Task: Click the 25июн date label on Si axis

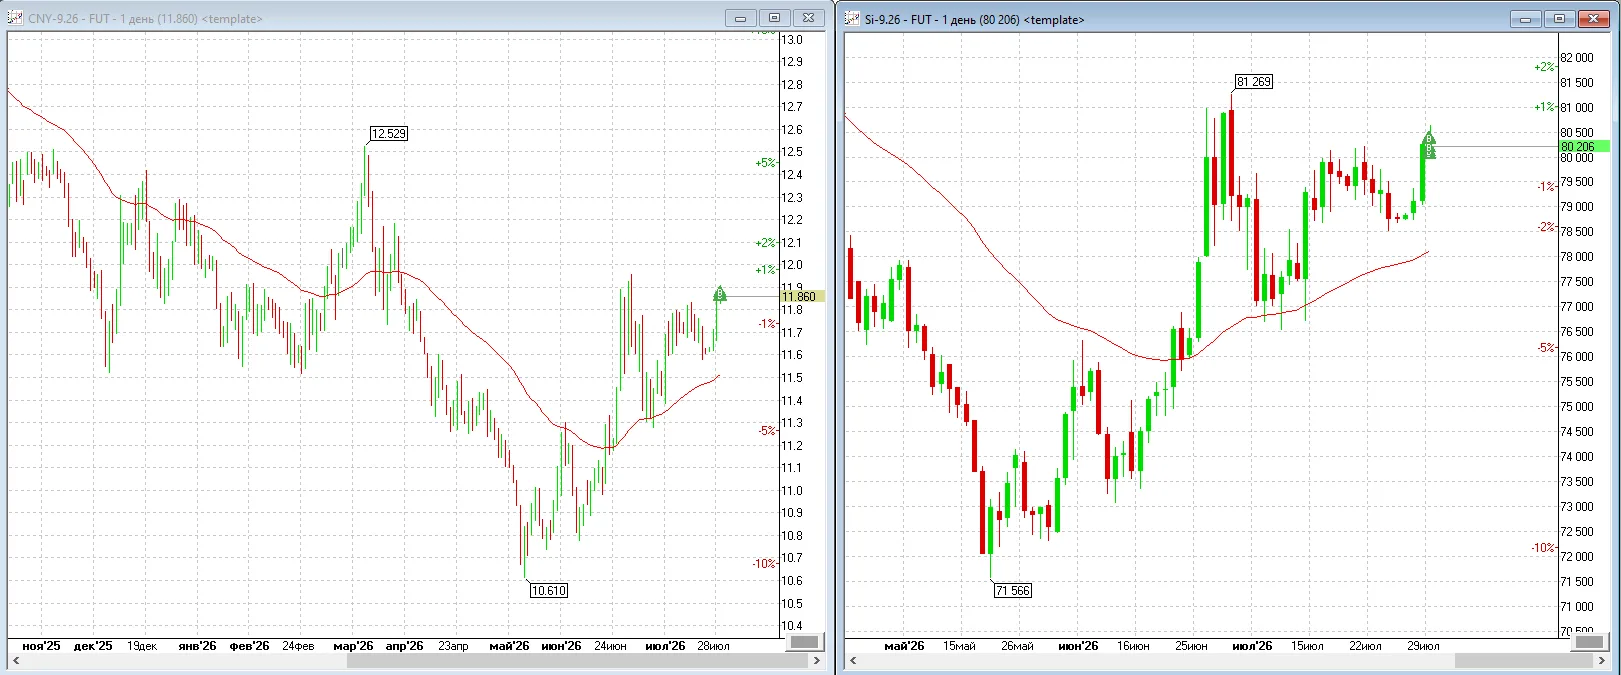Action: [1190, 646]
